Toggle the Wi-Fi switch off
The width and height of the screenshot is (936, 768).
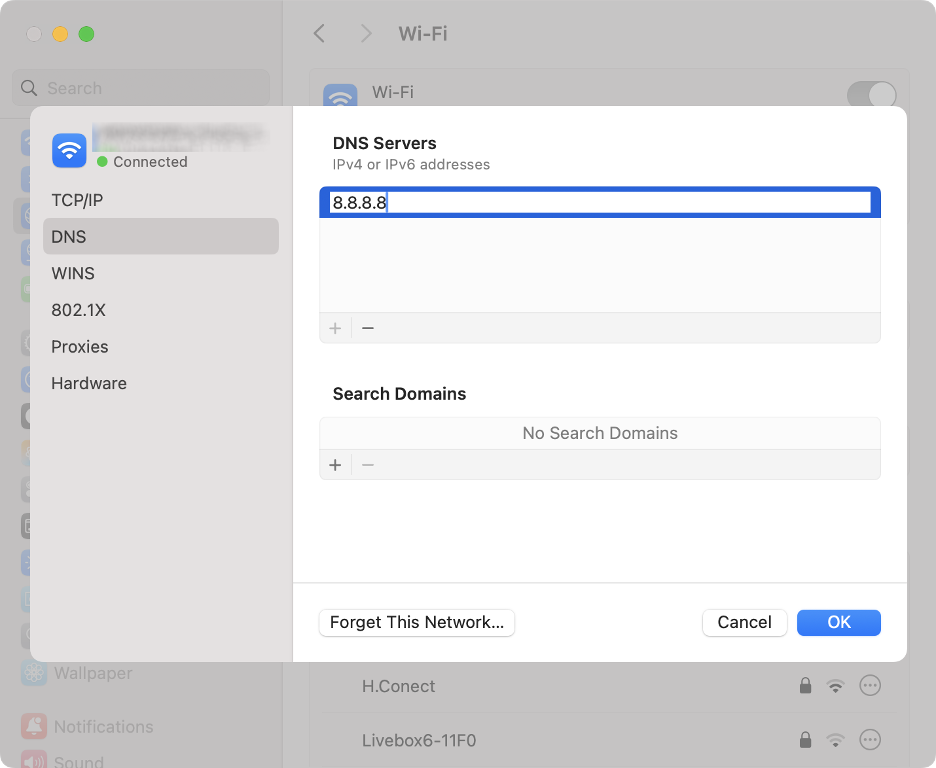(x=871, y=92)
